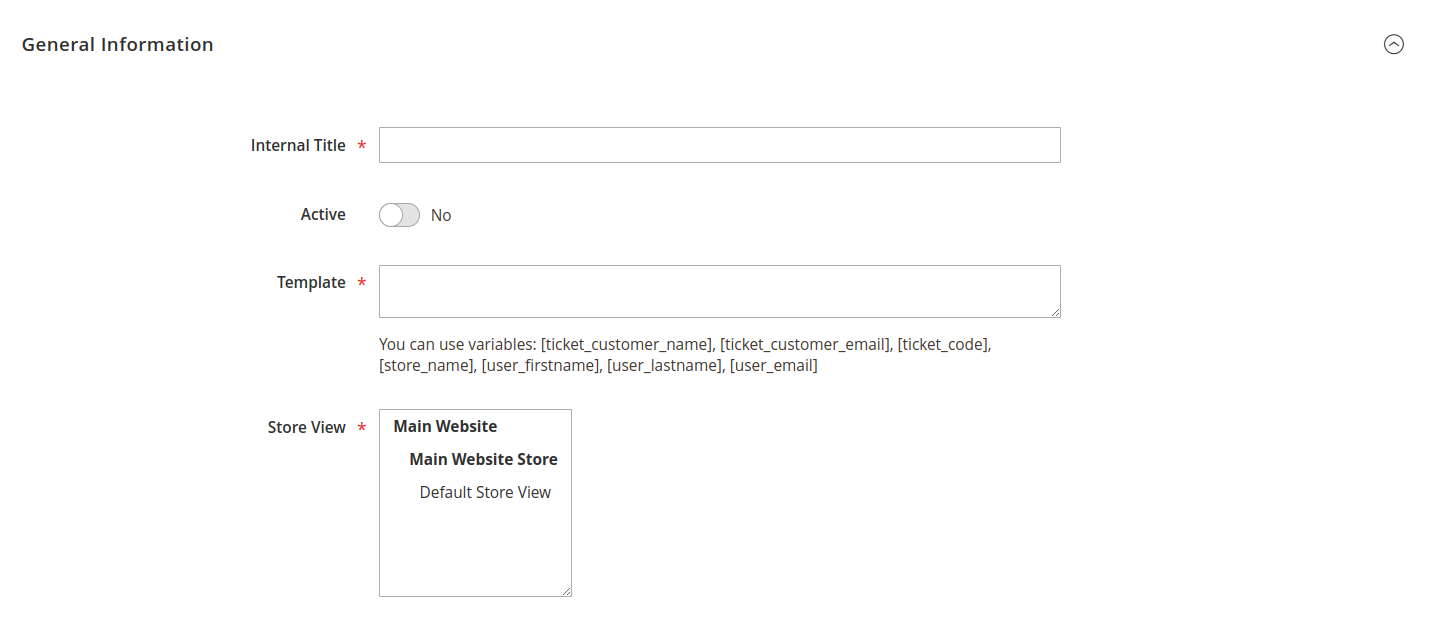The width and height of the screenshot is (1431, 624).
Task: Click the Internal Title field label
Action: tap(298, 145)
